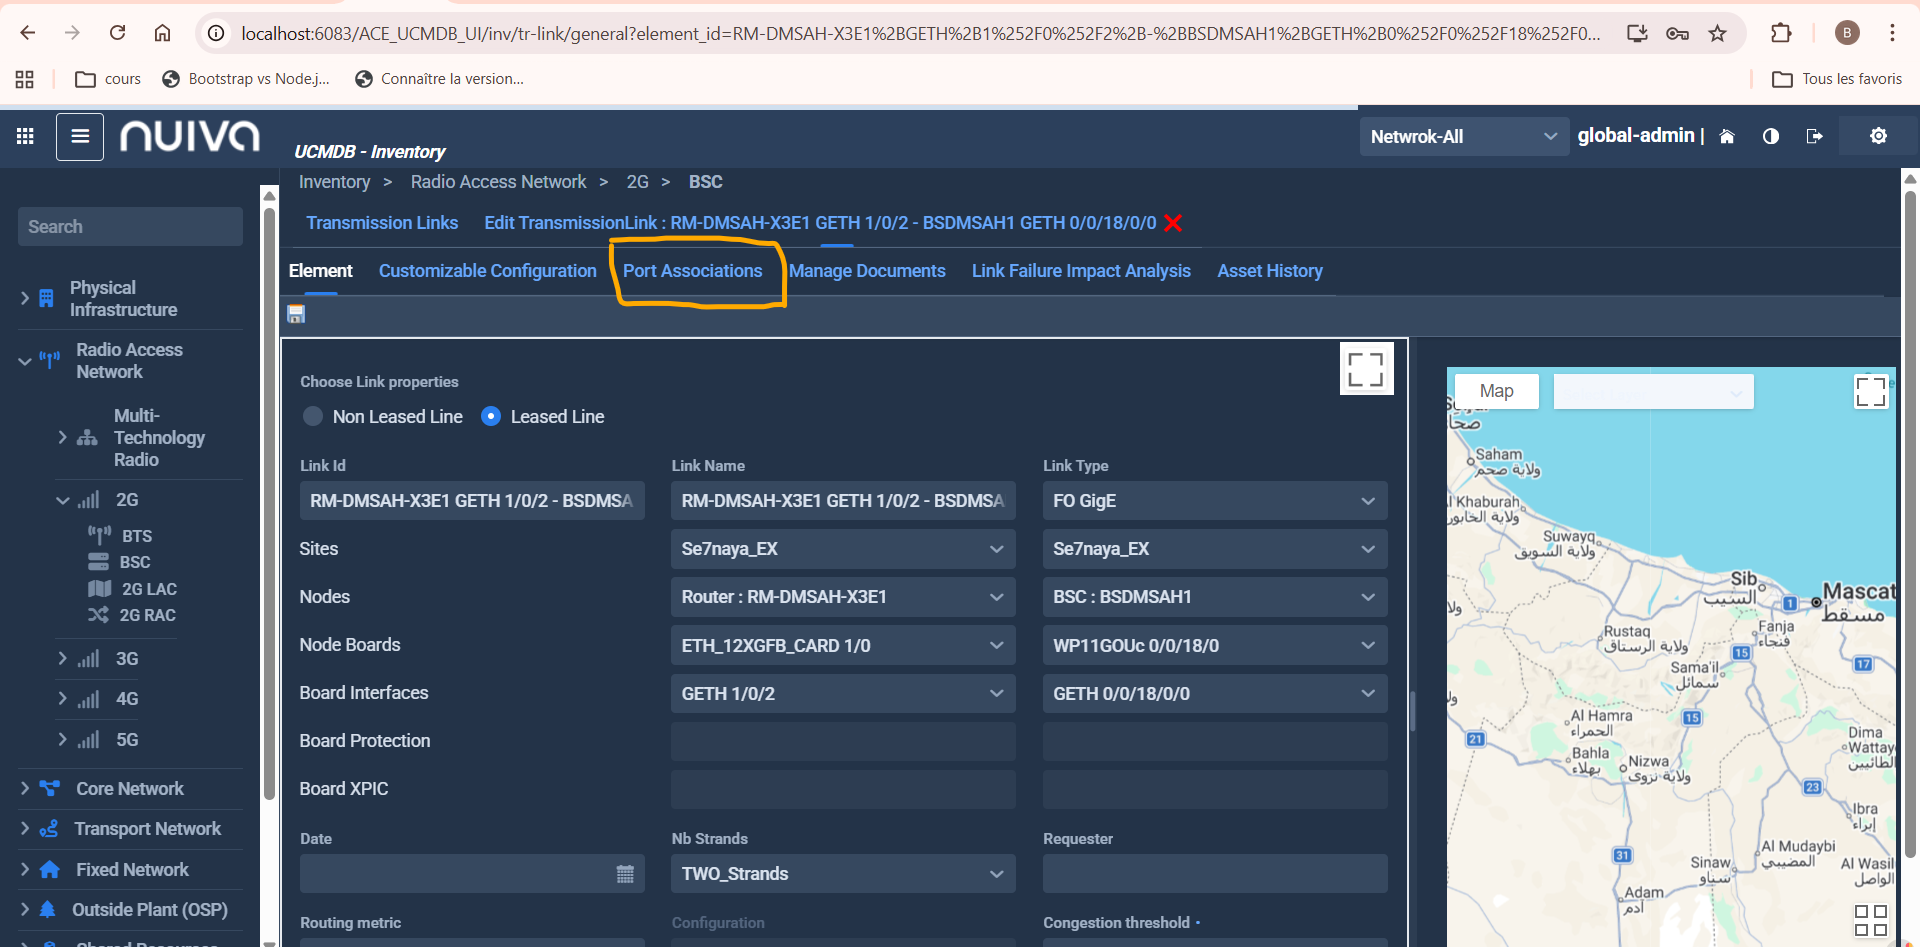This screenshot has width=1920, height=947.
Task: Select BSC in the sidebar tree
Action: (x=134, y=563)
